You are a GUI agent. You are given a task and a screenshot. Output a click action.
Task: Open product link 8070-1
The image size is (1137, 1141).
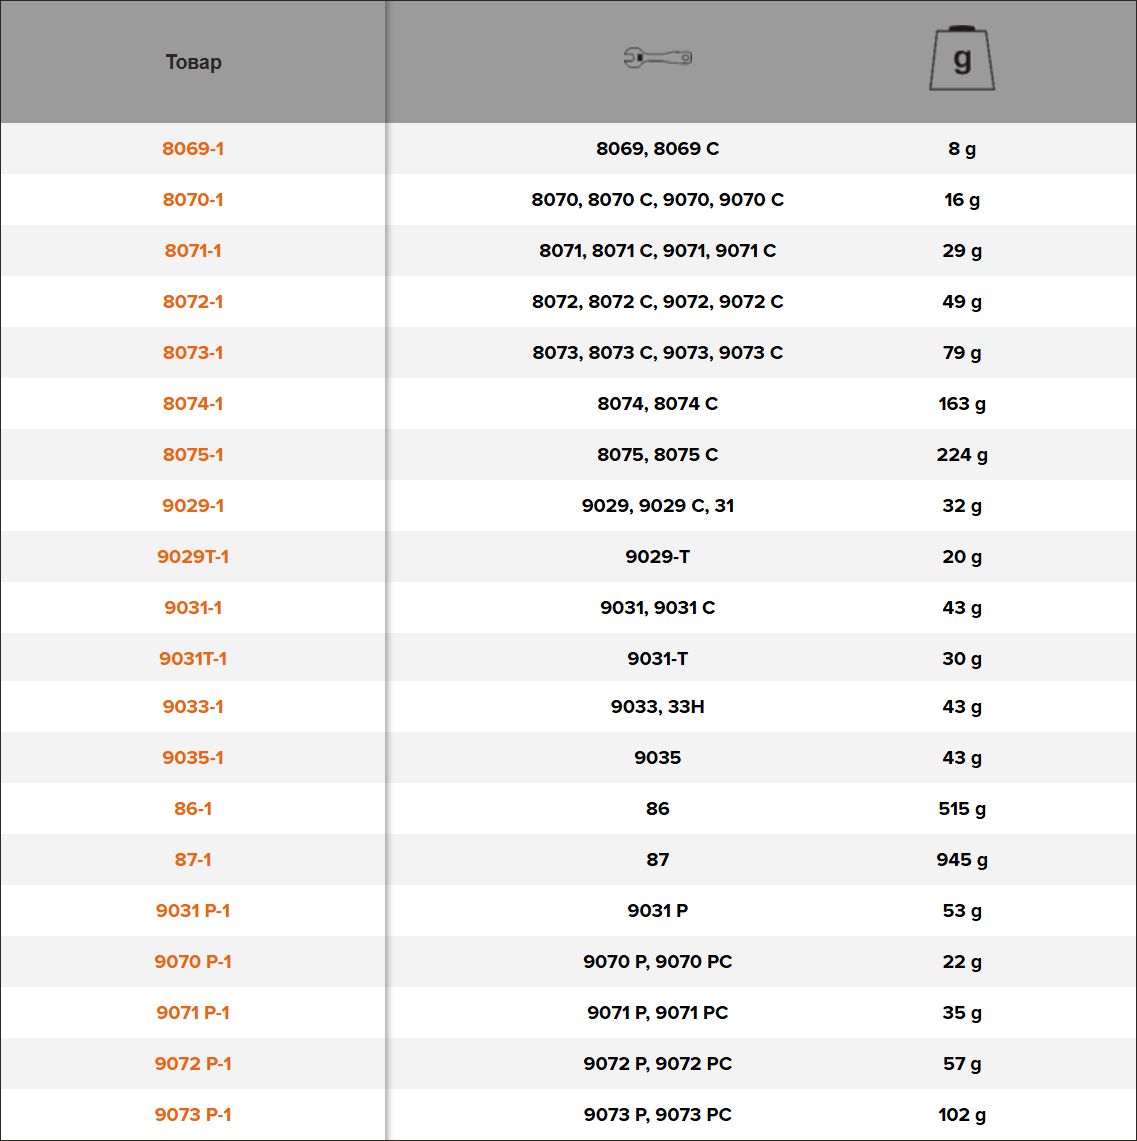[x=193, y=199]
